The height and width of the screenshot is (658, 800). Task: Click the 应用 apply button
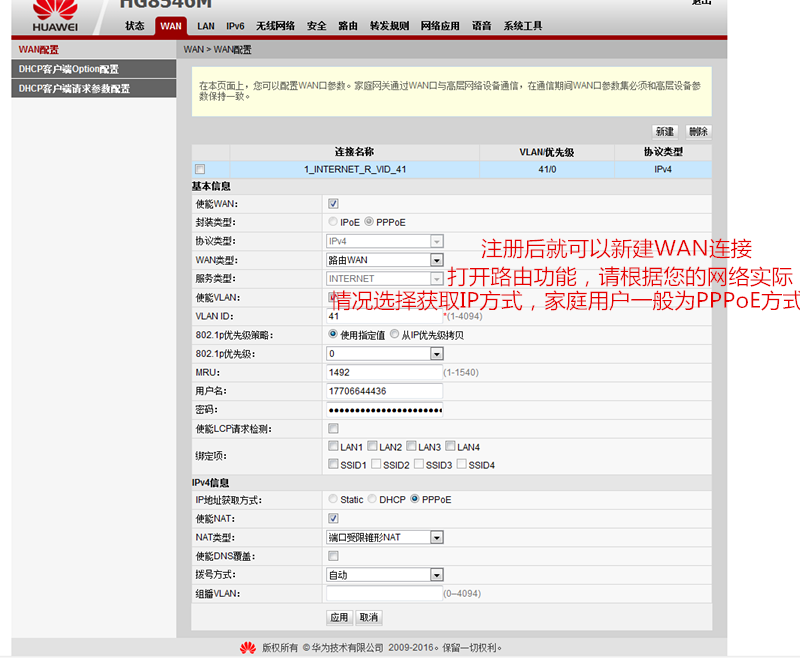pos(339,618)
